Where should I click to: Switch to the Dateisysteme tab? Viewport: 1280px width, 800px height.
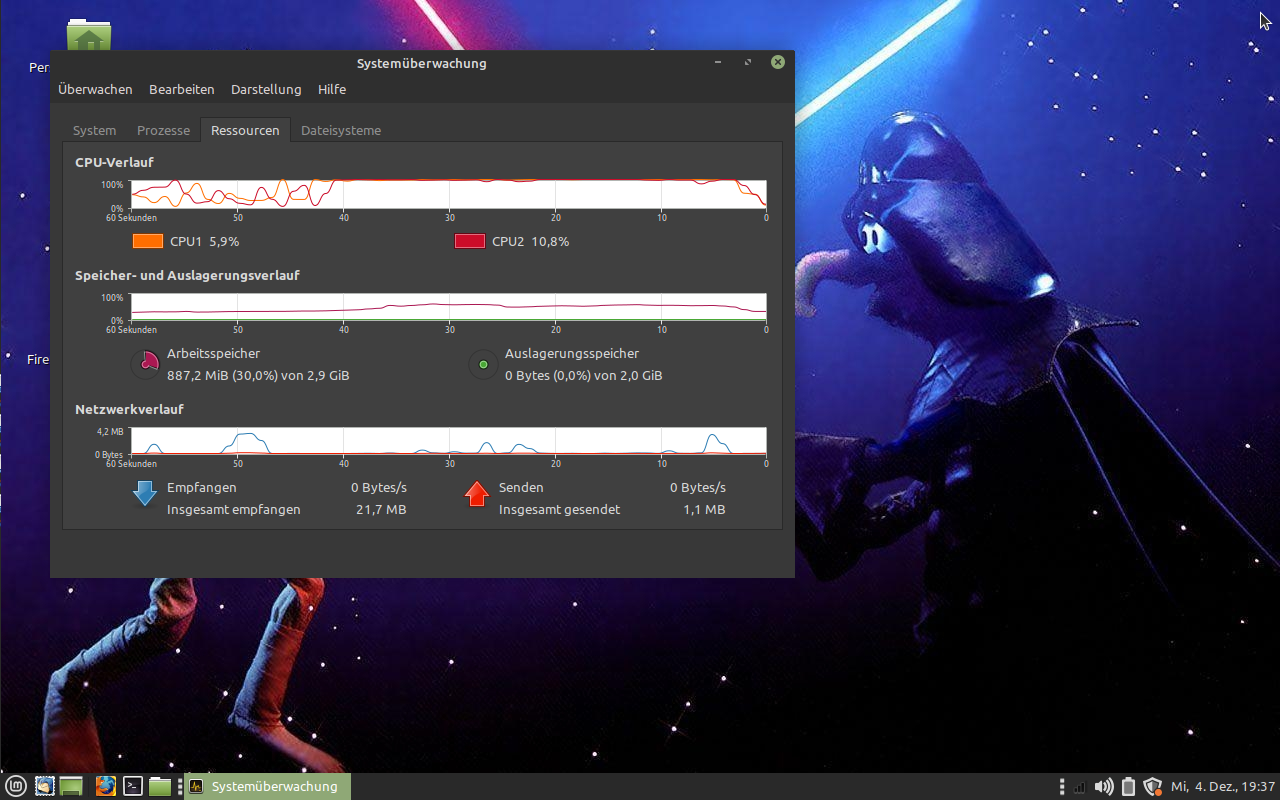[341, 130]
